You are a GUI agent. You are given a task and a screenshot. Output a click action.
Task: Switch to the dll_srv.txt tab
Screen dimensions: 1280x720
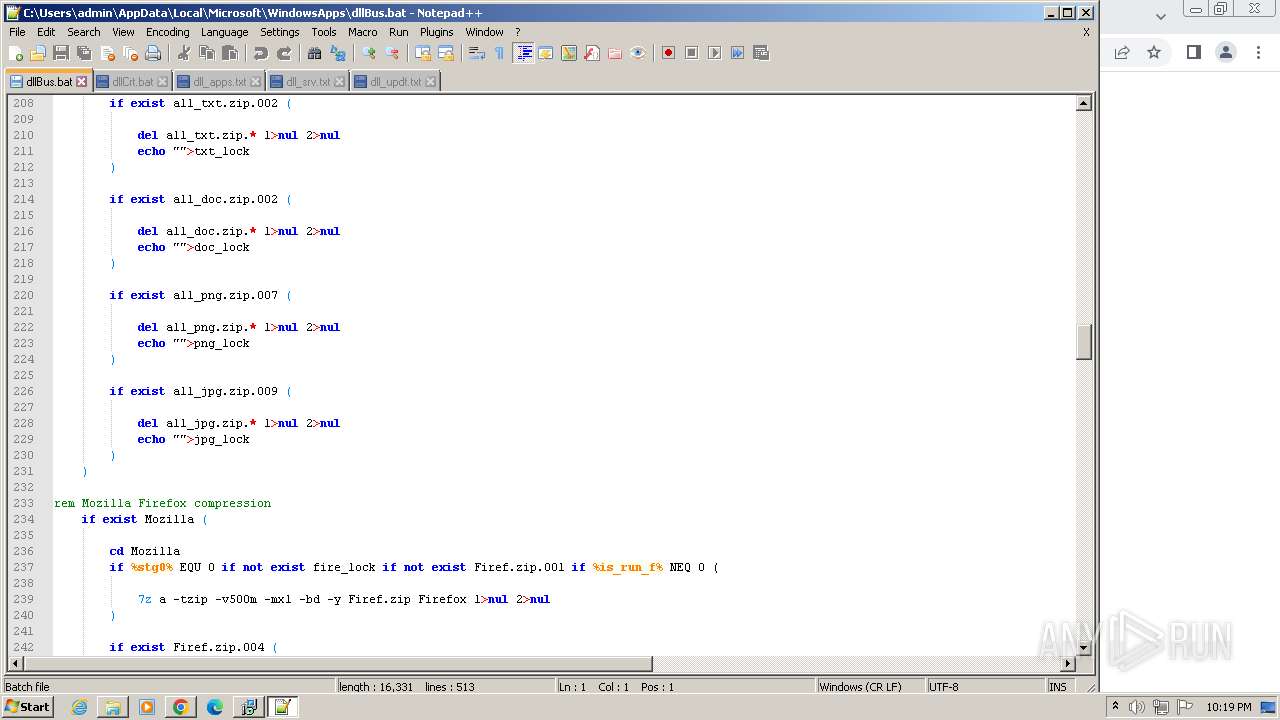(x=307, y=82)
